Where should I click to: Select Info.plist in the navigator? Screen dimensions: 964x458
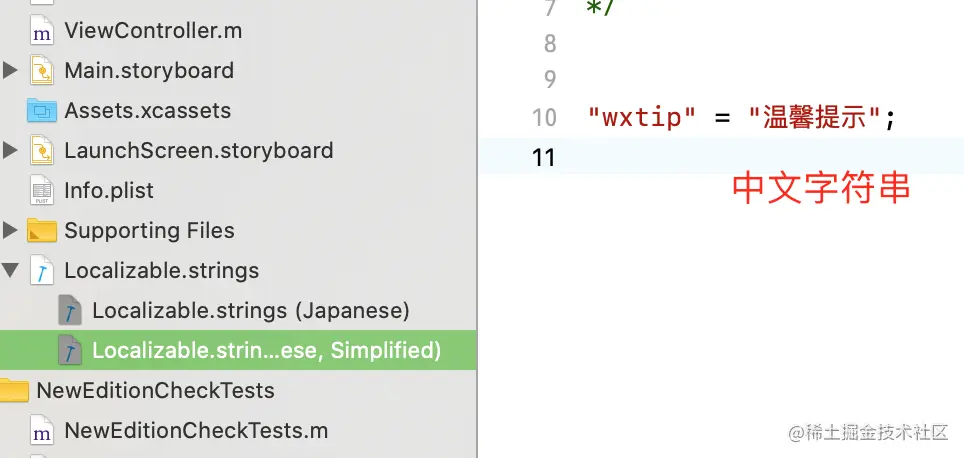(109, 191)
